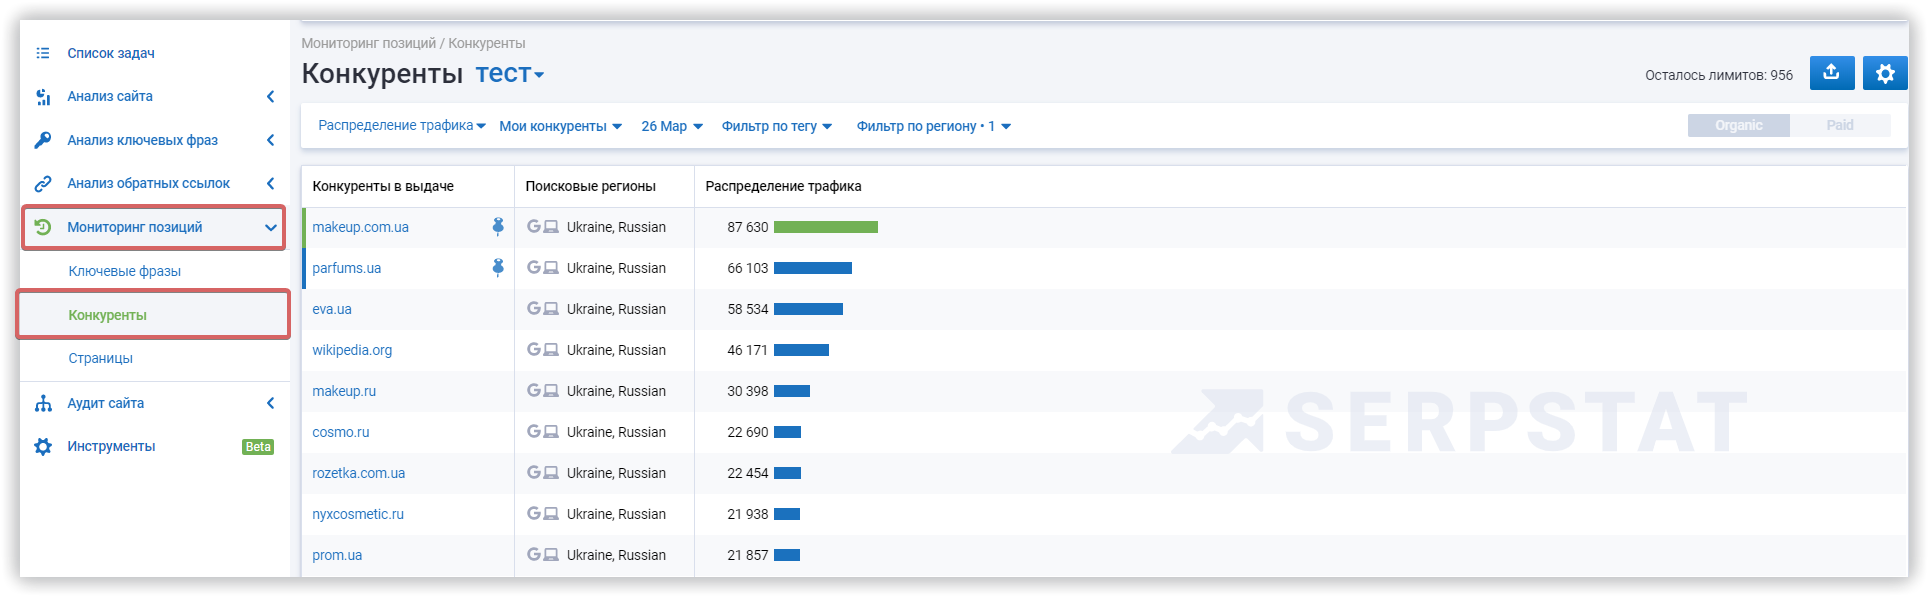The height and width of the screenshot is (597, 1929).
Task: Click the Google icon in makeup.com.ua row
Action: coord(534,227)
